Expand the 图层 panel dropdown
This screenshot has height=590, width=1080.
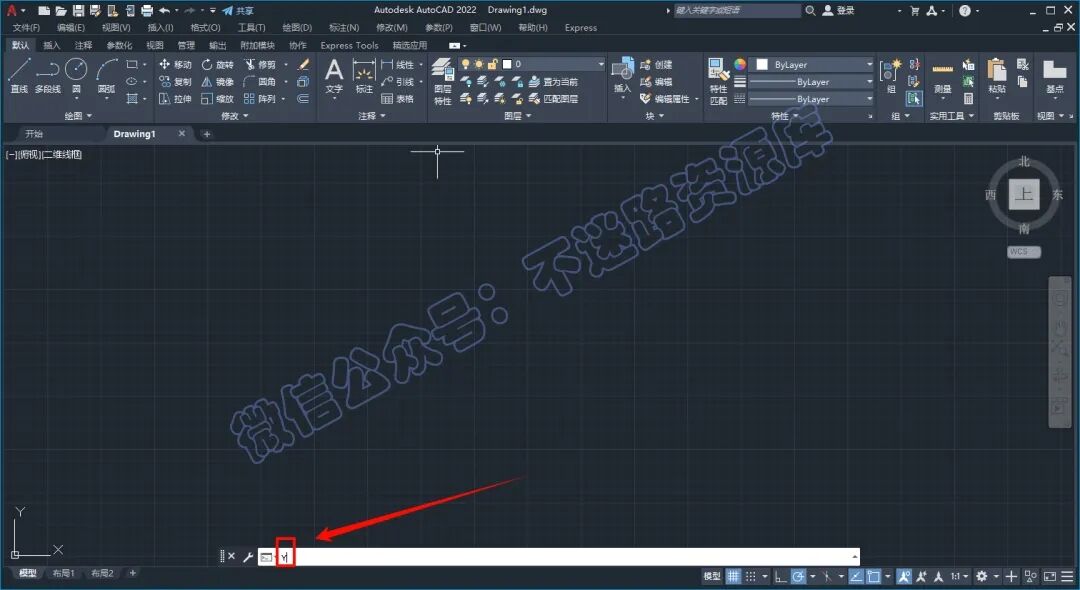tap(518, 116)
